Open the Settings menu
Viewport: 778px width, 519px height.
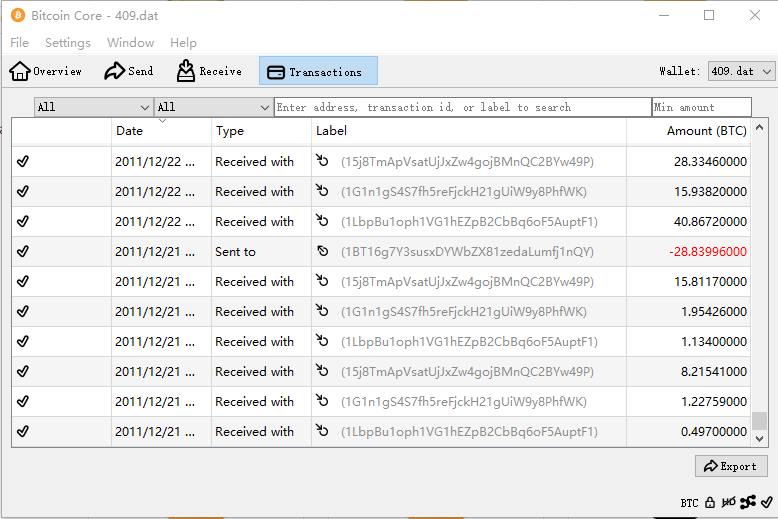67,43
